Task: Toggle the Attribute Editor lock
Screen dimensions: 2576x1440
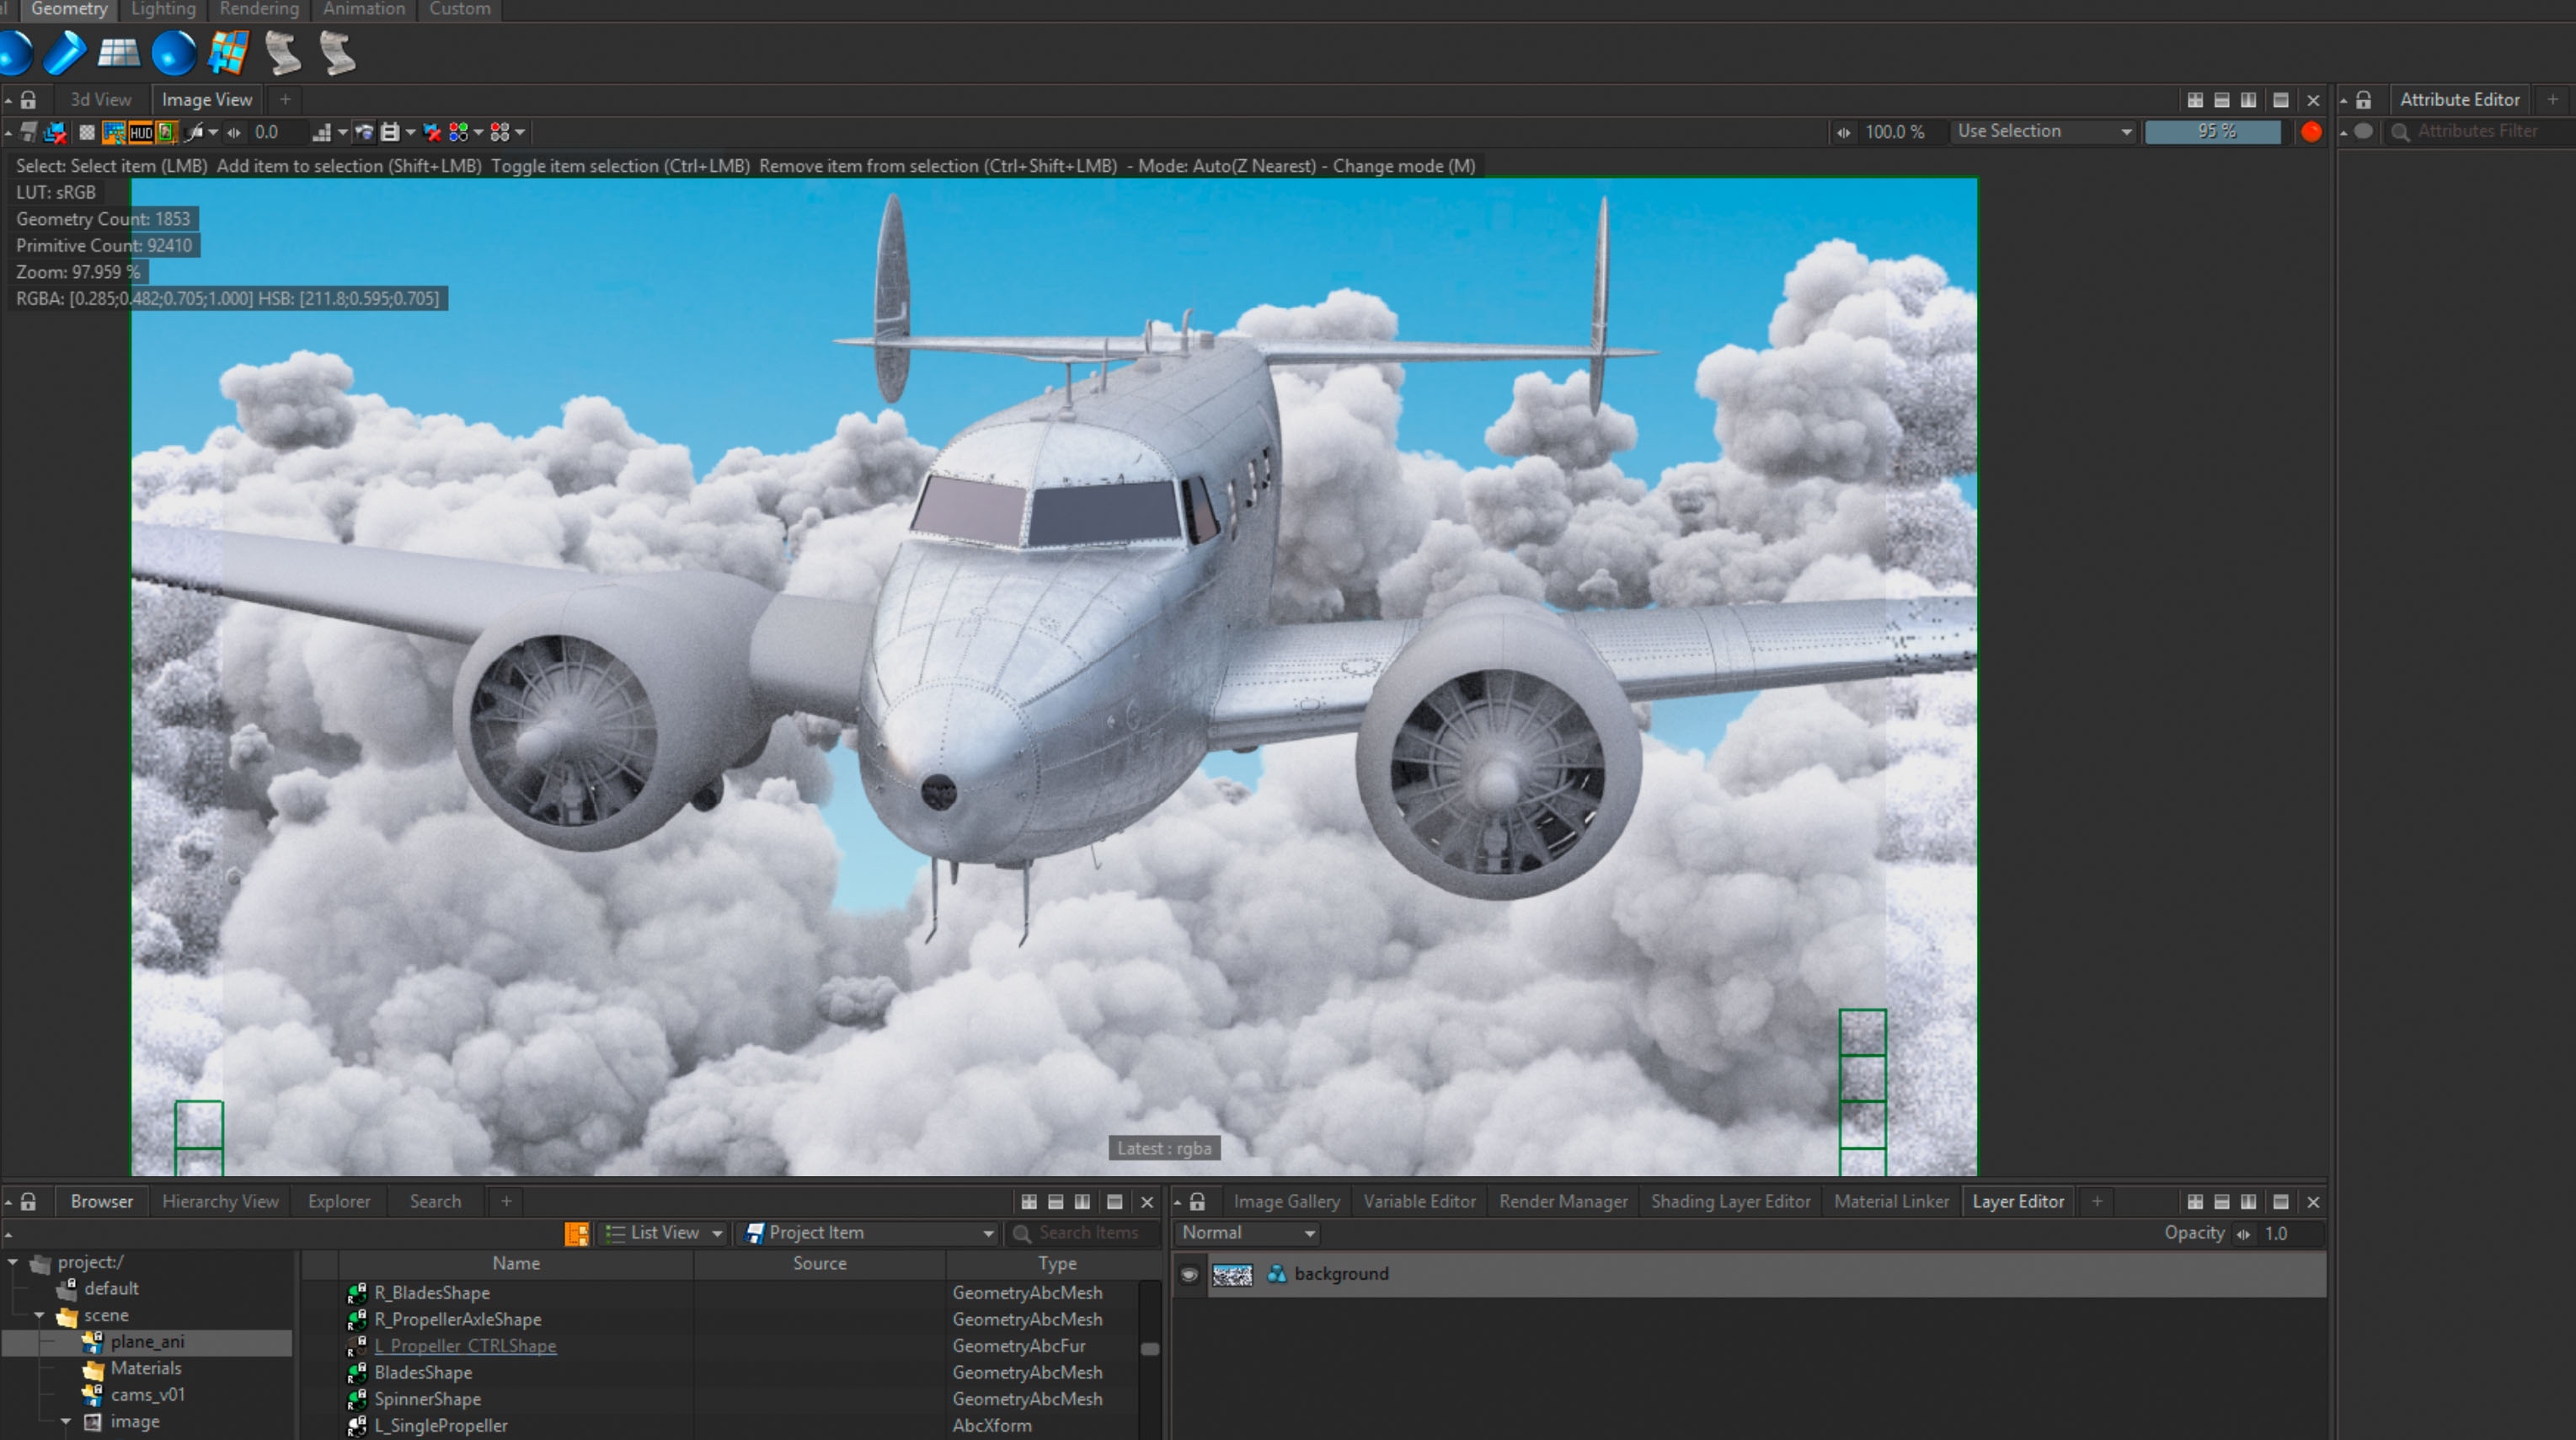Action: coord(2364,100)
